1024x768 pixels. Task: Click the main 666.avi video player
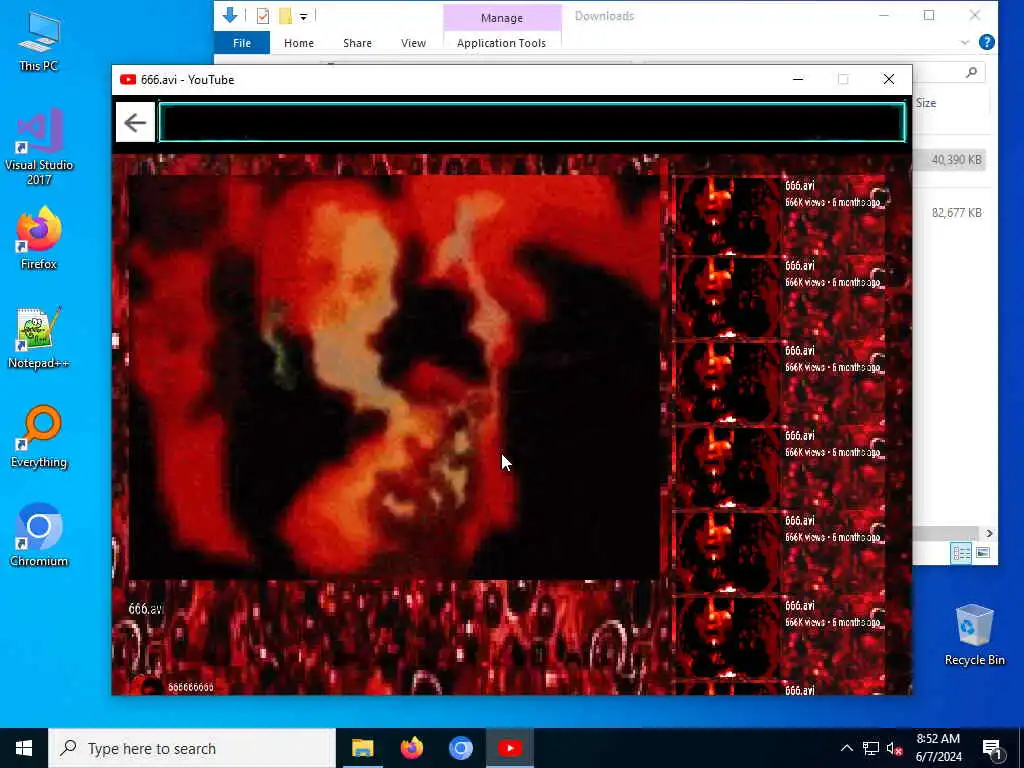pyautogui.click(x=394, y=377)
